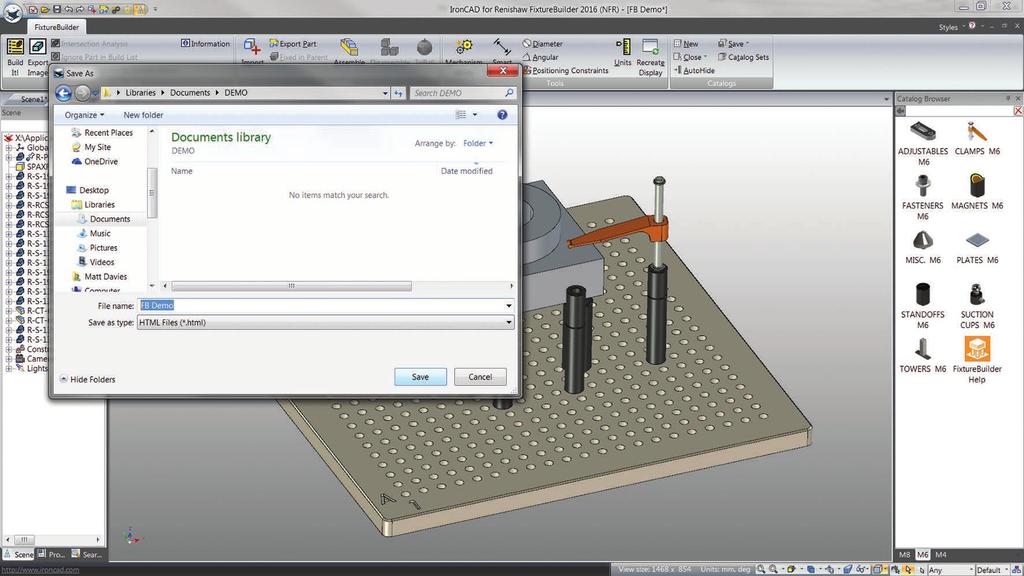Screen dimensions: 1024x576
Task: Click Save button in dialog
Action: pos(420,377)
